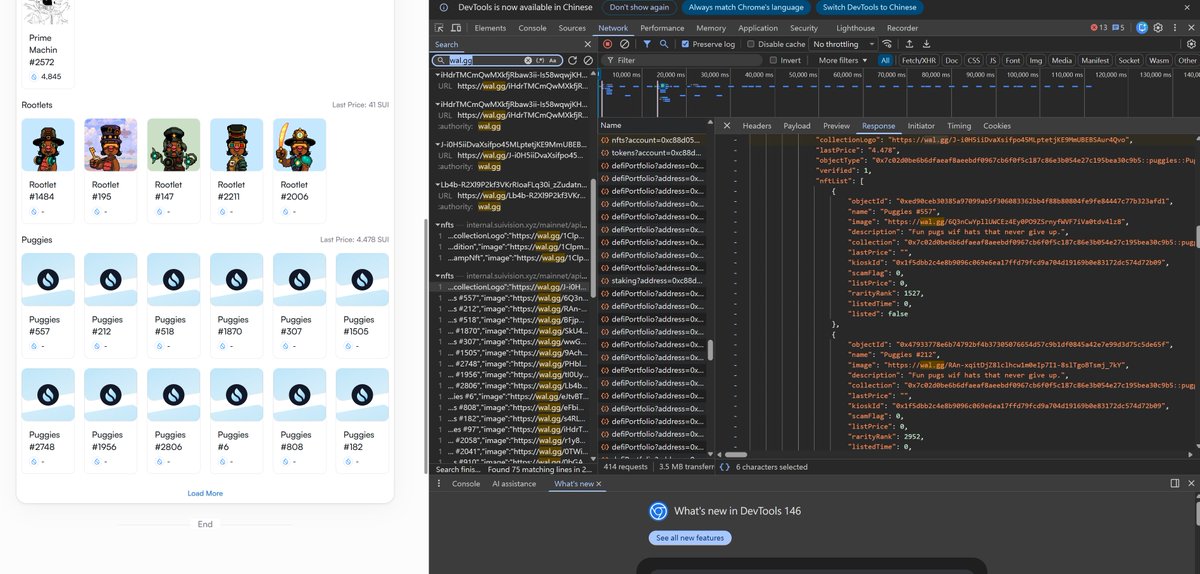Show the Payload tab of request
The height and width of the screenshot is (574, 1200).
[797, 126]
